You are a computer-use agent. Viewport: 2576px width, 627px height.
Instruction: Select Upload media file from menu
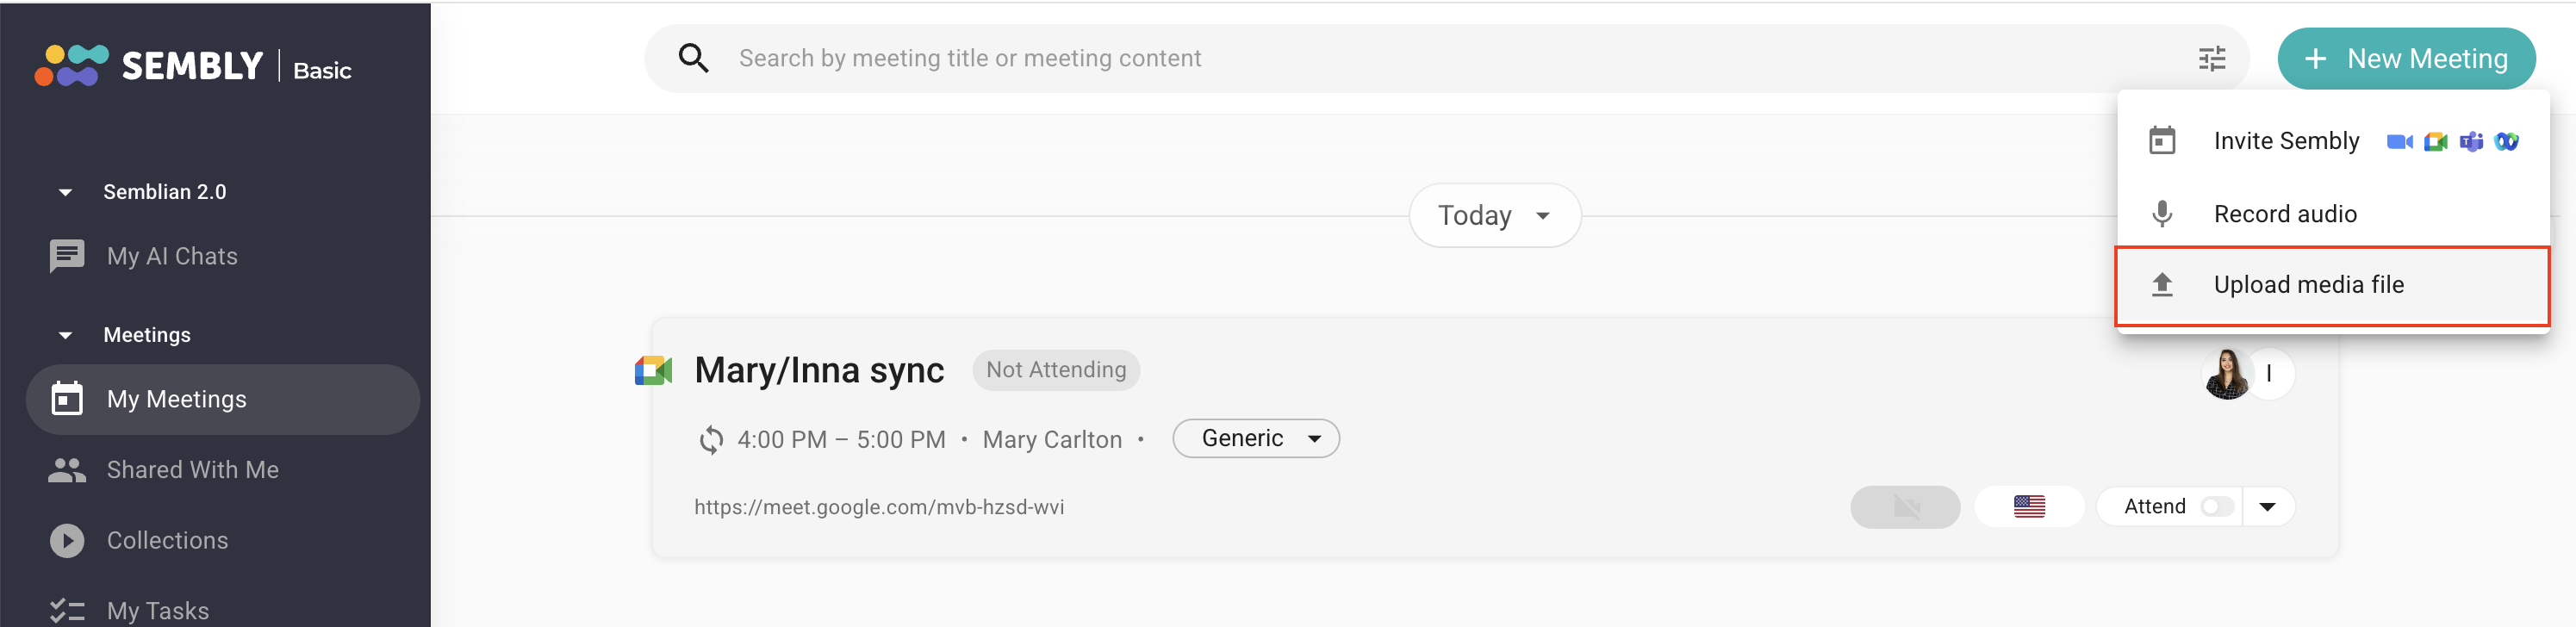pyautogui.click(x=2308, y=285)
